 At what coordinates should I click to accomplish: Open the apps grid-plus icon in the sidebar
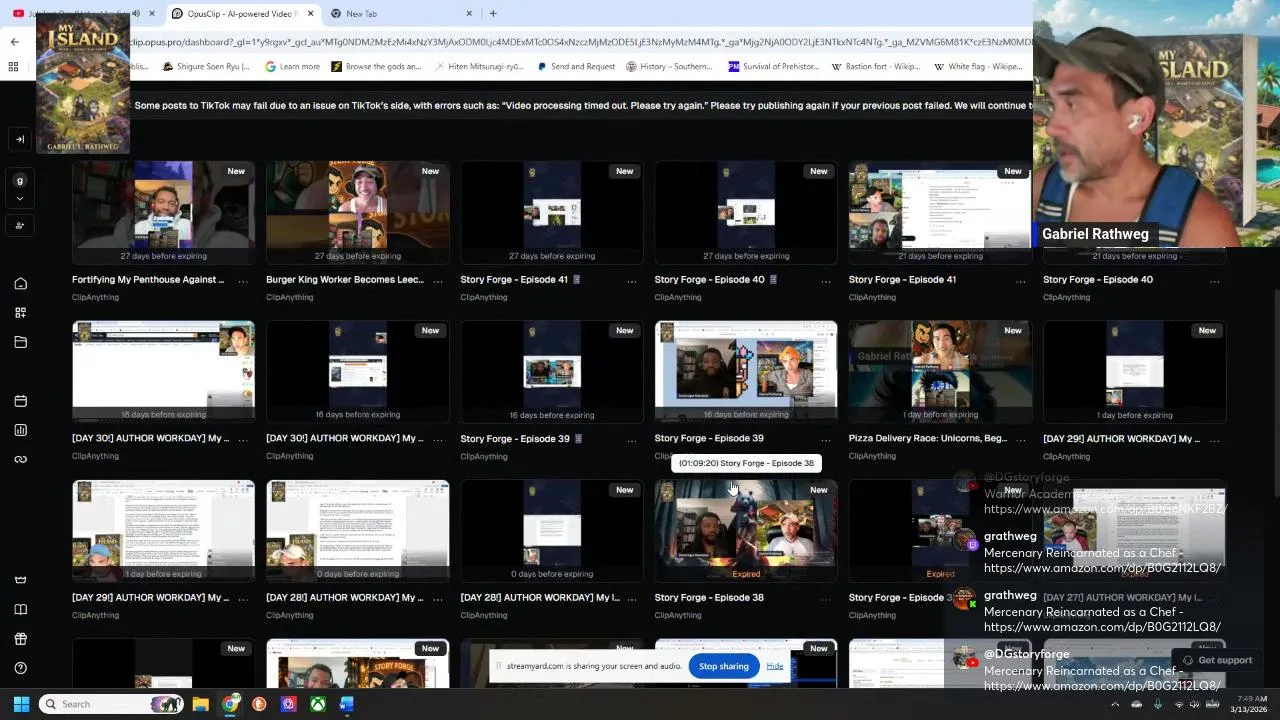[20, 313]
